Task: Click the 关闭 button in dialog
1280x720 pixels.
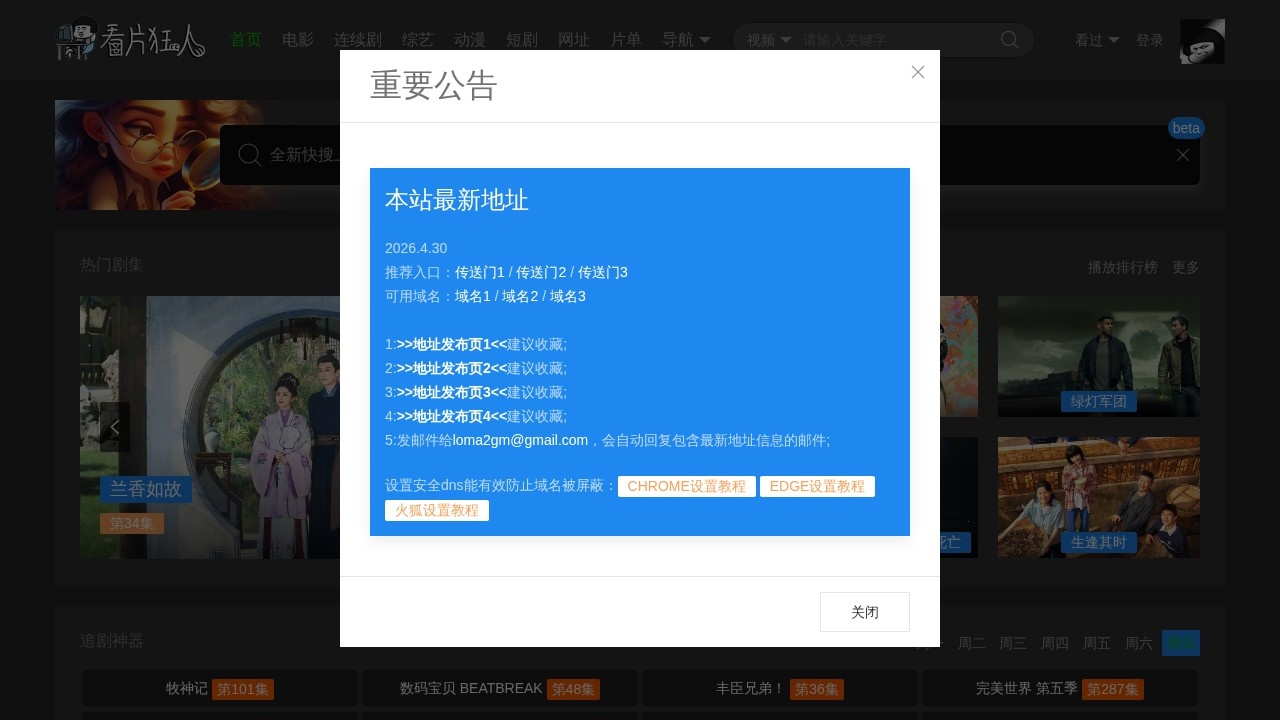Action: point(865,612)
